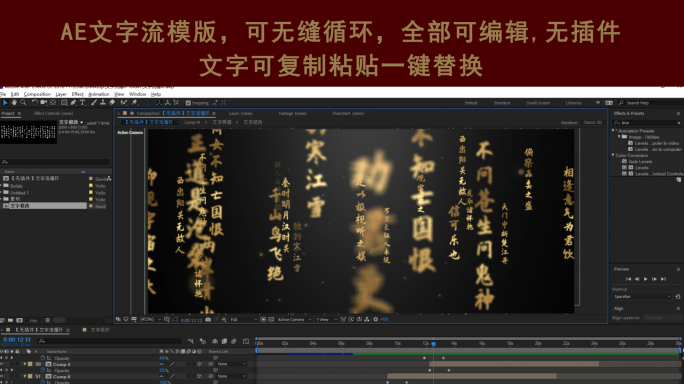Toggle the Snapping checkbox
Viewport: 684px width, 384px height.
188,103
